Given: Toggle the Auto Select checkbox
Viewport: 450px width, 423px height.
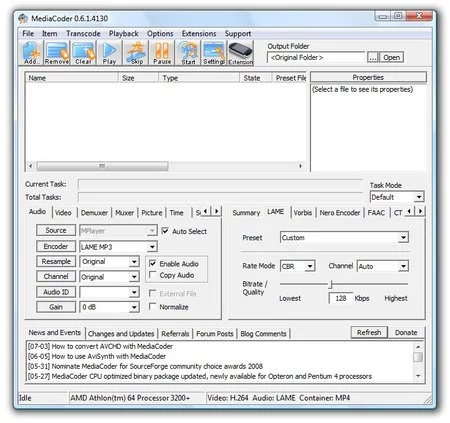Looking at the screenshot, I should [x=165, y=231].
